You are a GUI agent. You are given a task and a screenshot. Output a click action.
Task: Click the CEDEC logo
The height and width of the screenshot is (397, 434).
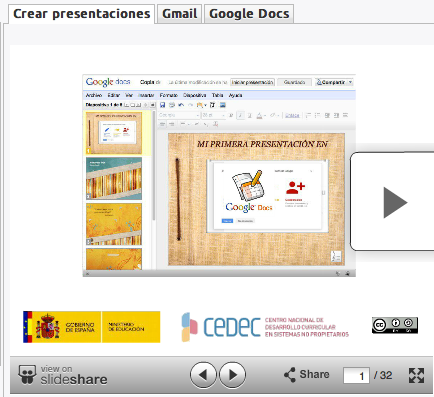pos(265,327)
